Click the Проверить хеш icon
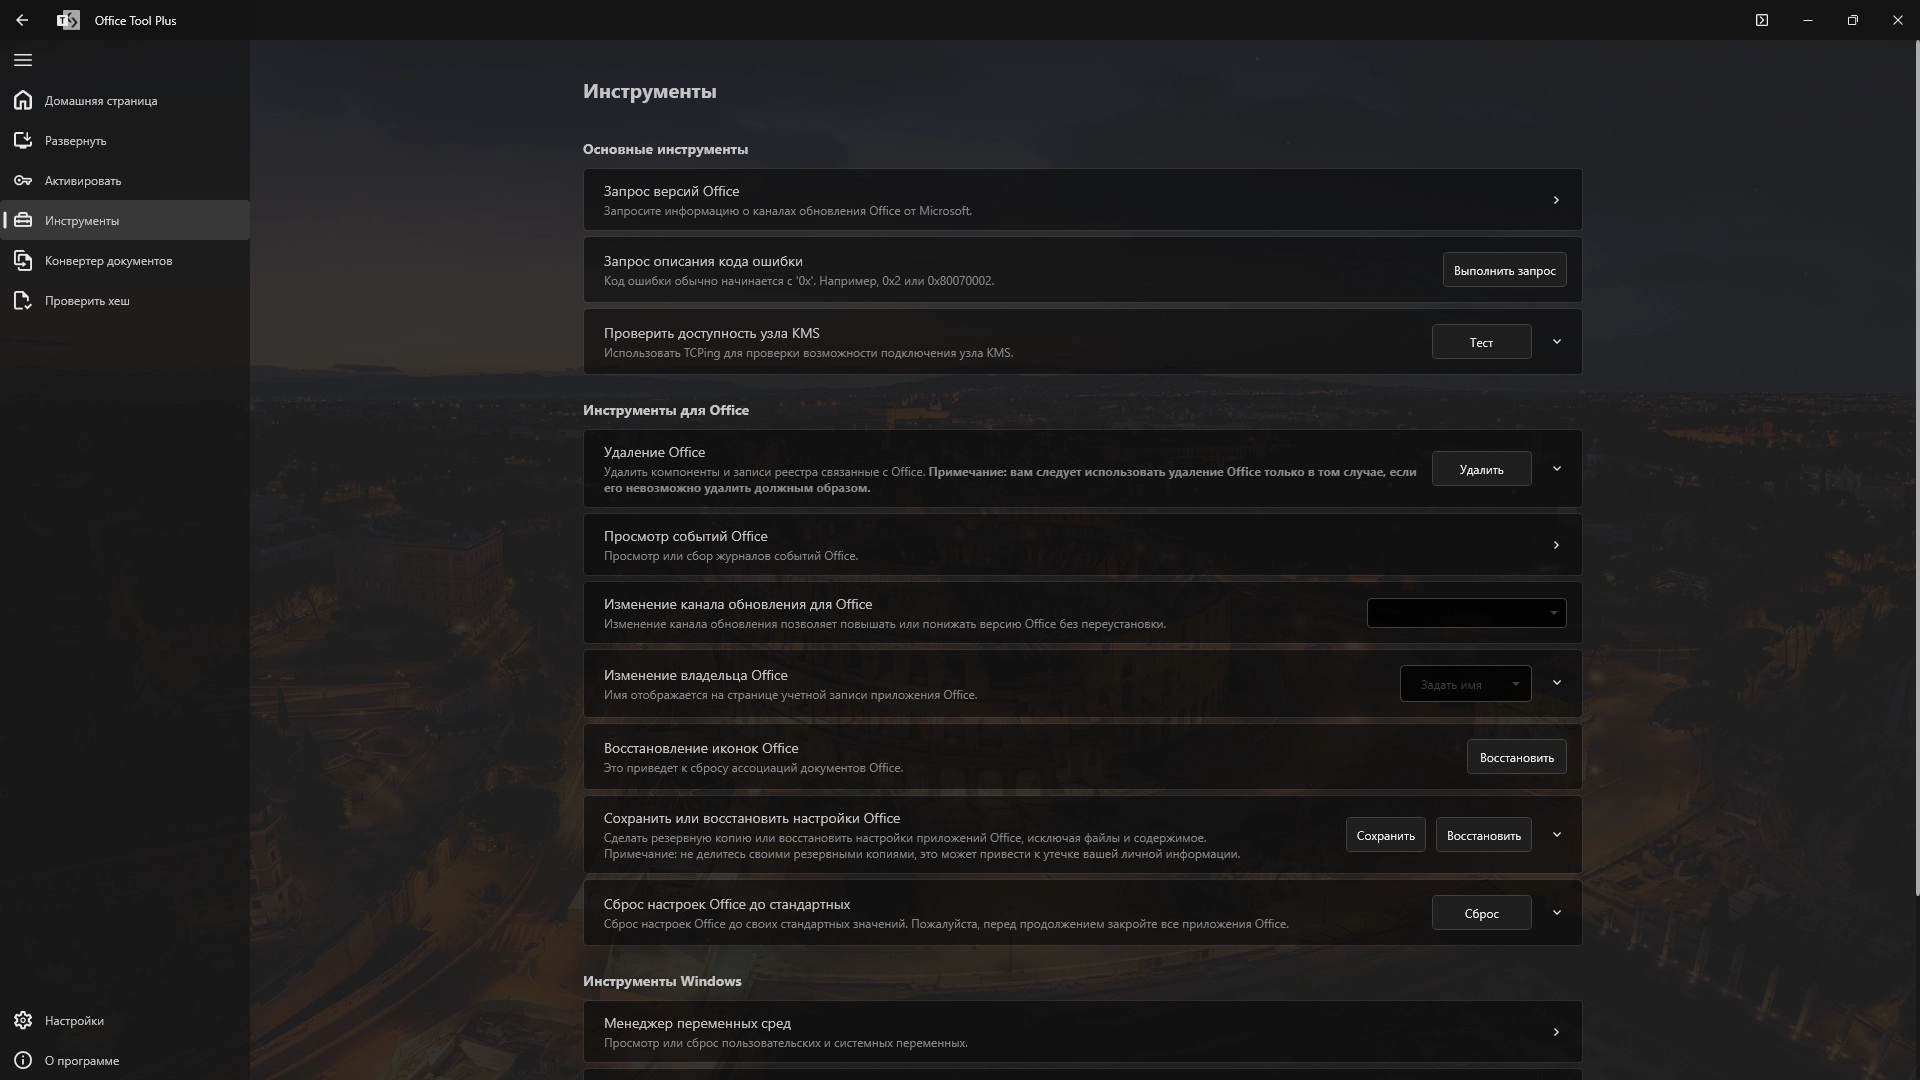Screen dimensions: 1920x1080 point(23,300)
